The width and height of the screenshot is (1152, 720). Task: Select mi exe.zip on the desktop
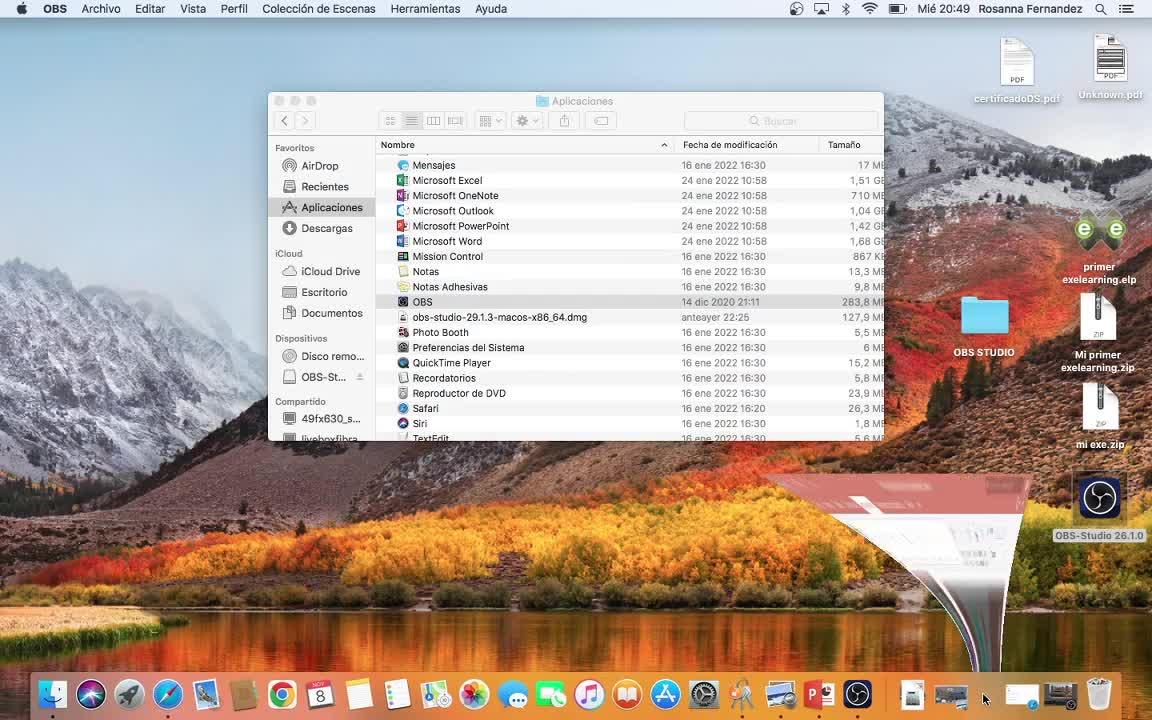pos(1100,416)
